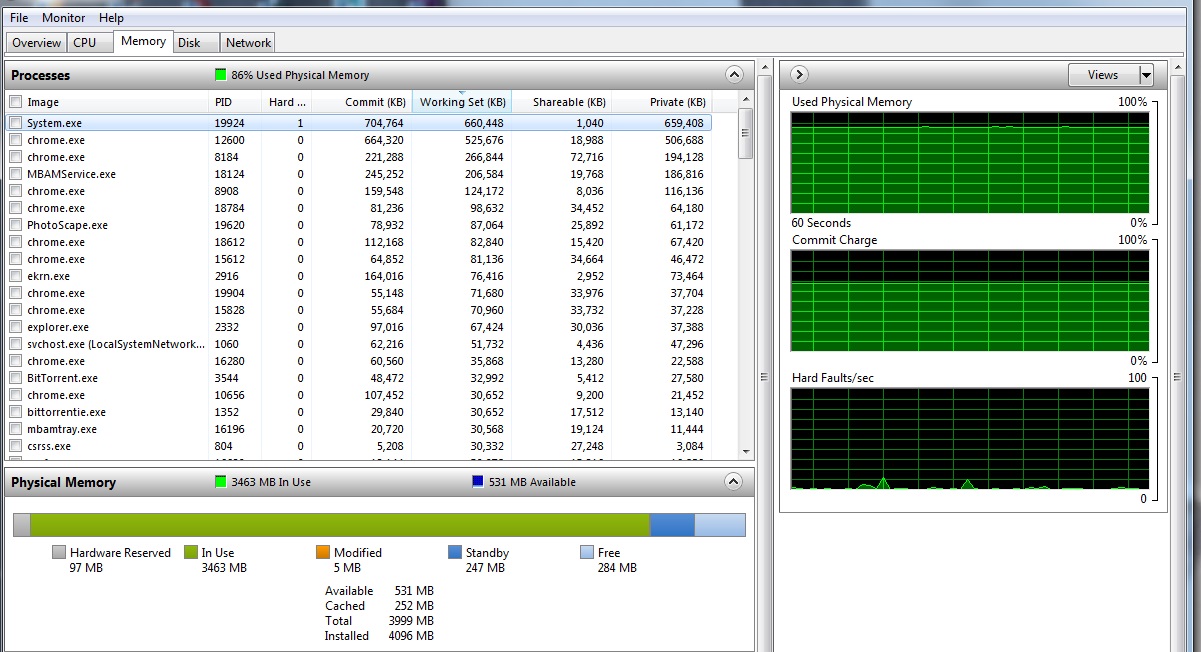Click the PID value 19924
The width and height of the screenshot is (1201, 652).
pyautogui.click(x=229, y=123)
